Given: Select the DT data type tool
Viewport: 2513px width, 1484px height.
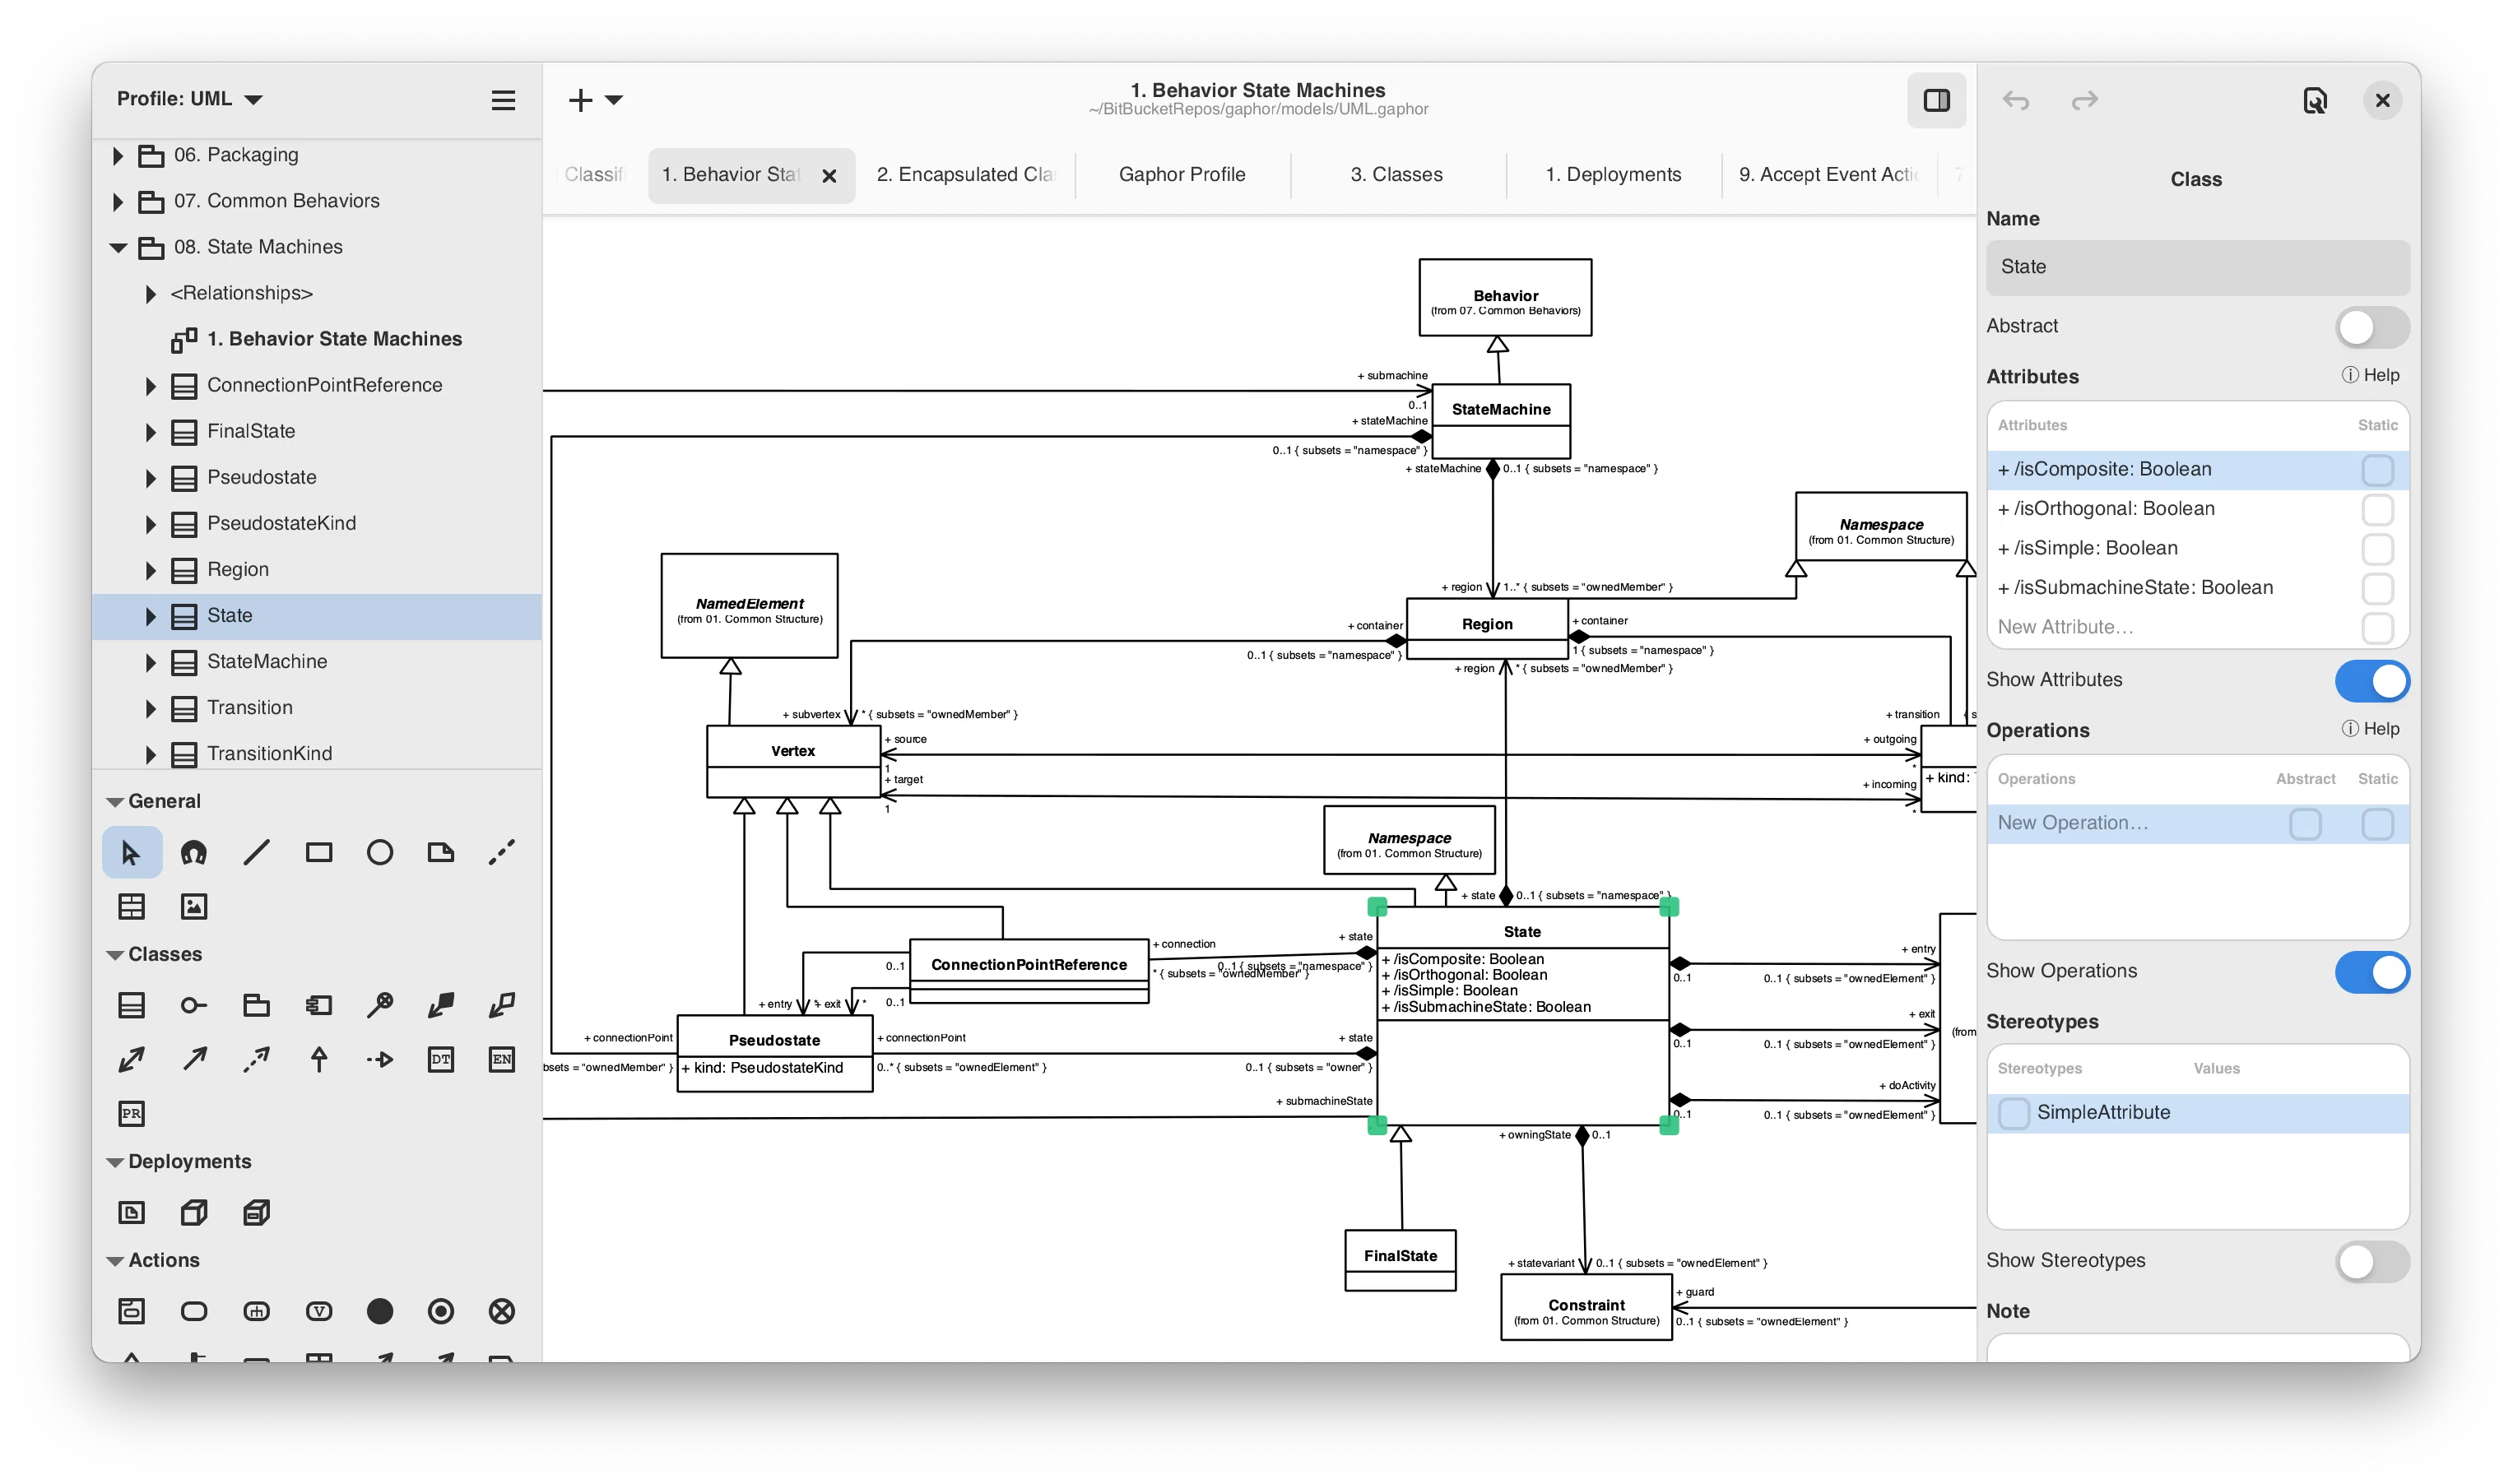Looking at the screenshot, I should coord(440,1059).
